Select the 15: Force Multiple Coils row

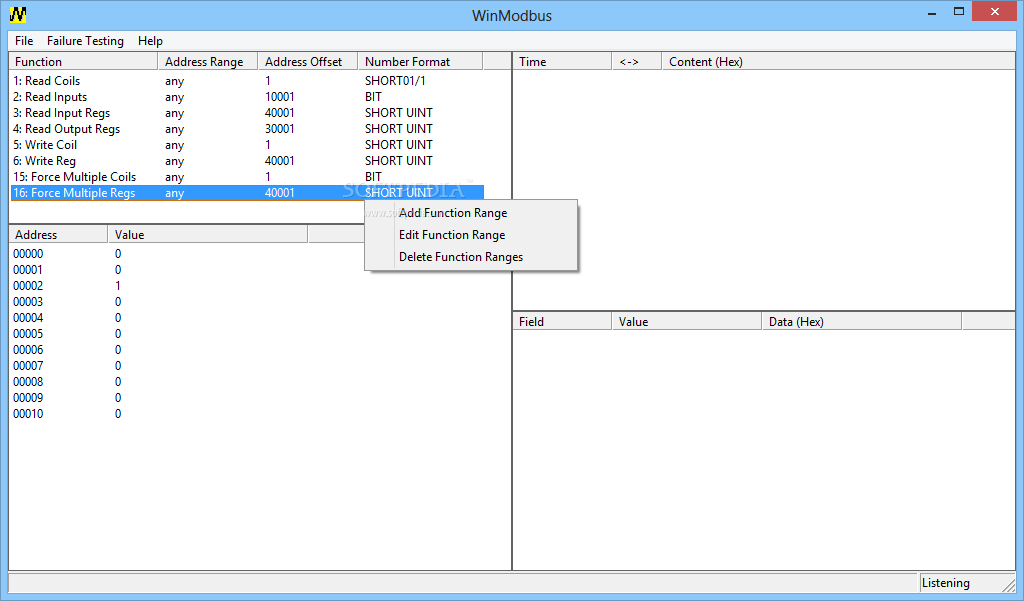click(x=247, y=177)
